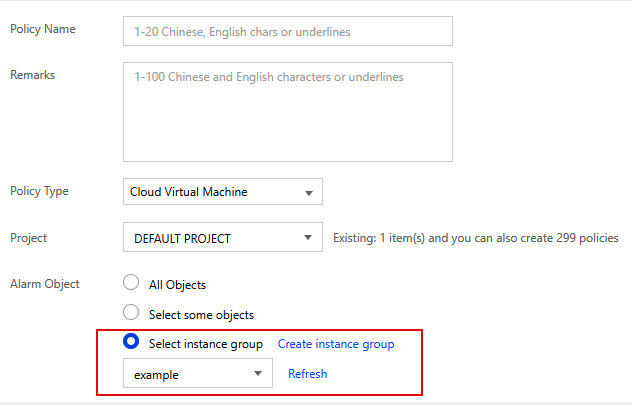Image resolution: width=632 pixels, height=405 pixels.
Task: Click the Policy Name field label
Action: 42,29
